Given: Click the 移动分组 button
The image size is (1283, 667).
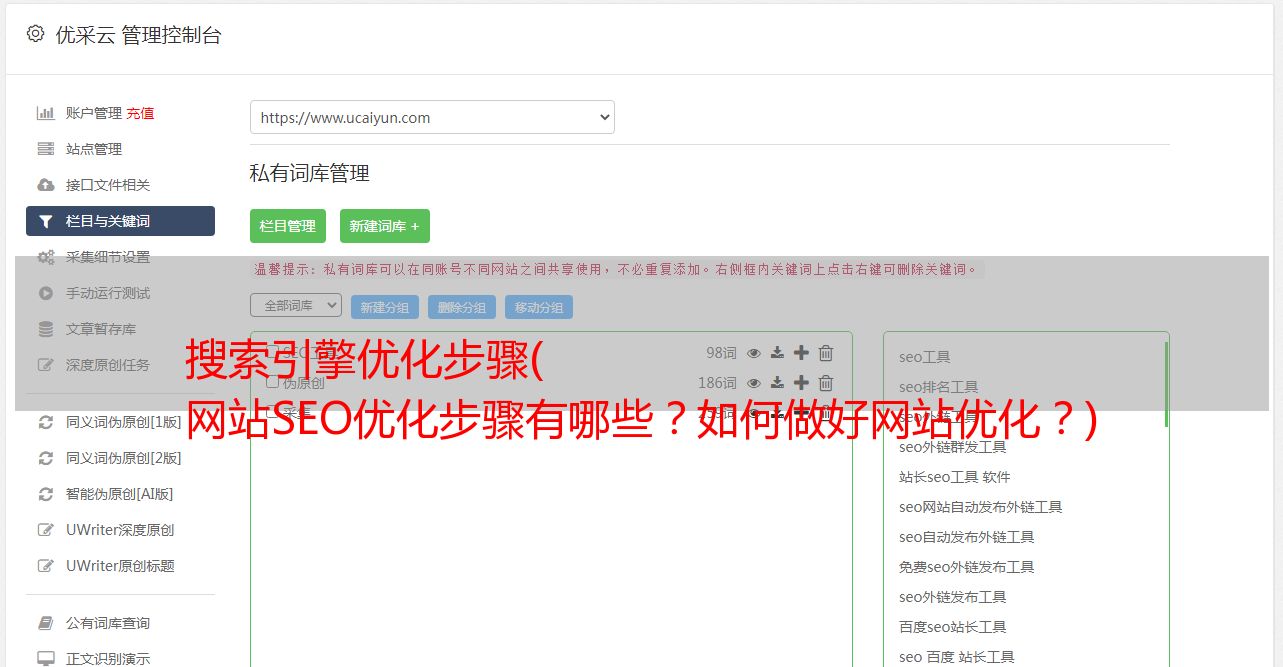Looking at the screenshot, I should click(539, 307).
